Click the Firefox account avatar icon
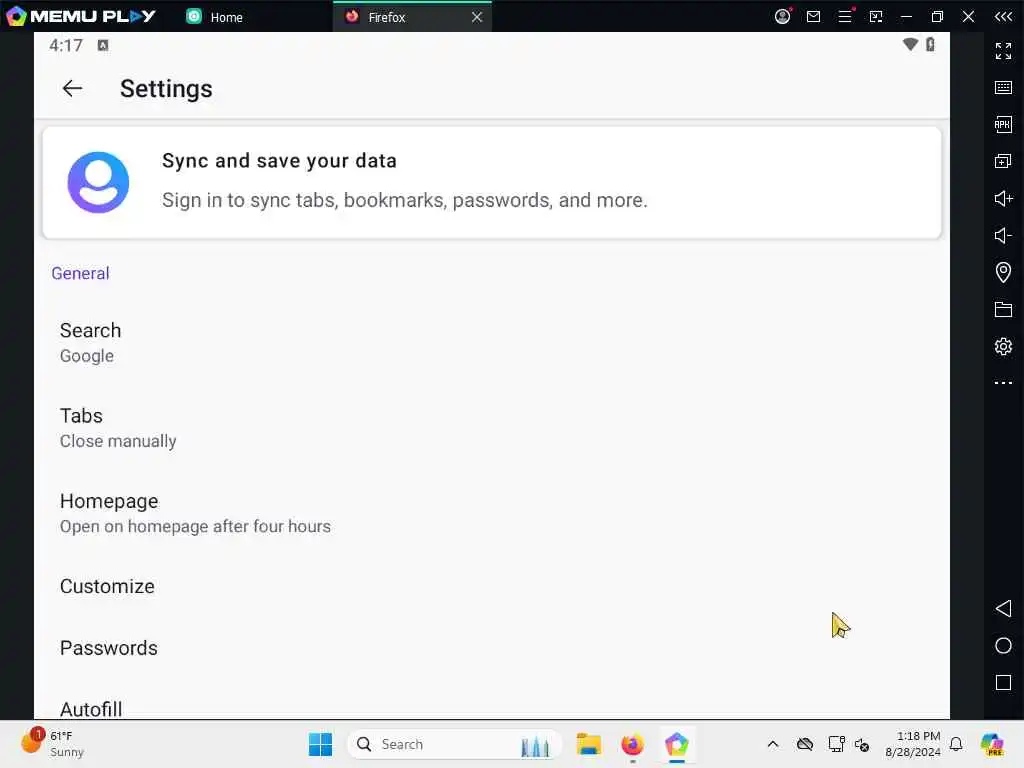This screenshot has width=1024, height=768. [x=98, y=182]
